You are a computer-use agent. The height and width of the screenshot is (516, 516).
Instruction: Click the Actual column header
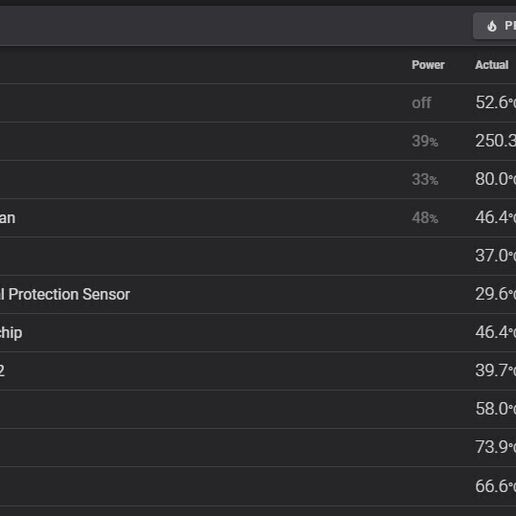492,65
